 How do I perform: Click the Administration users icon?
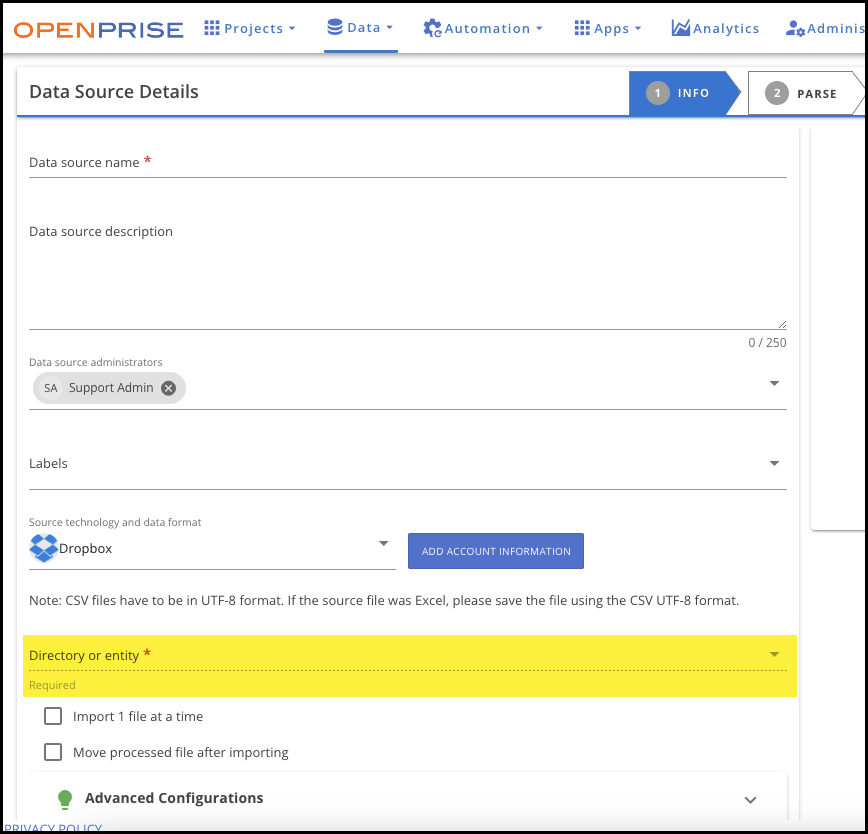pos(793,28)
